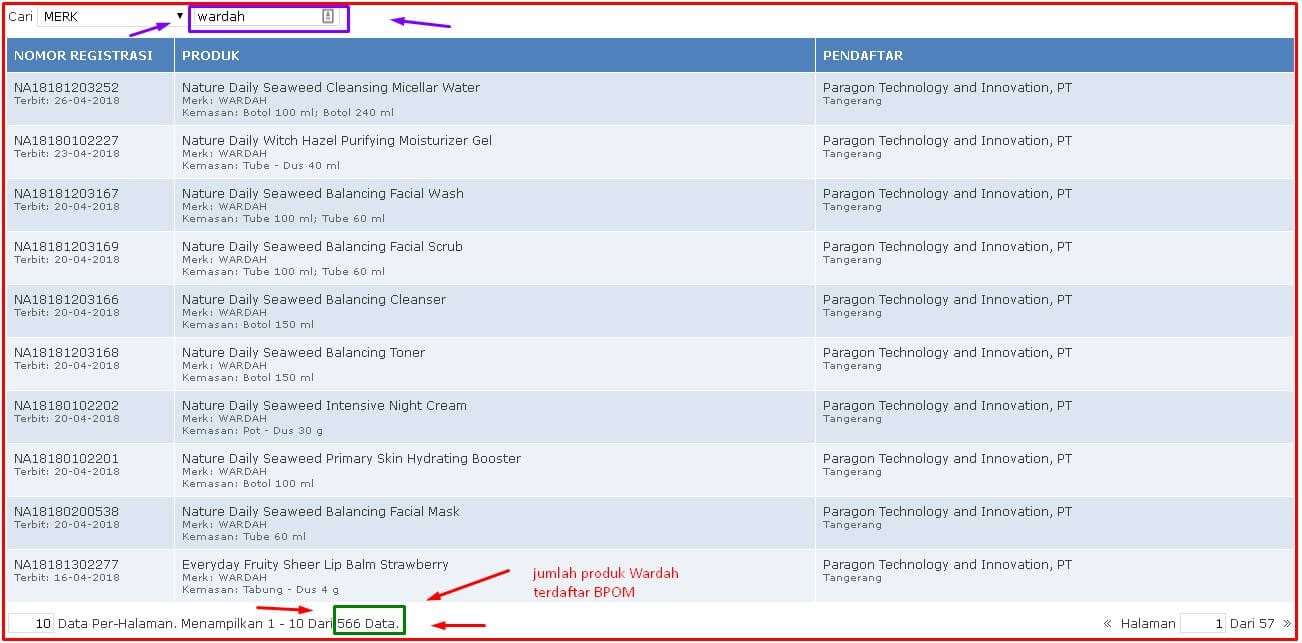The width and height of the screenshot is (1302, 643).
Task: Click the Dari 57 page total text
Action: pyautogui.click(x=1253, y=623)
